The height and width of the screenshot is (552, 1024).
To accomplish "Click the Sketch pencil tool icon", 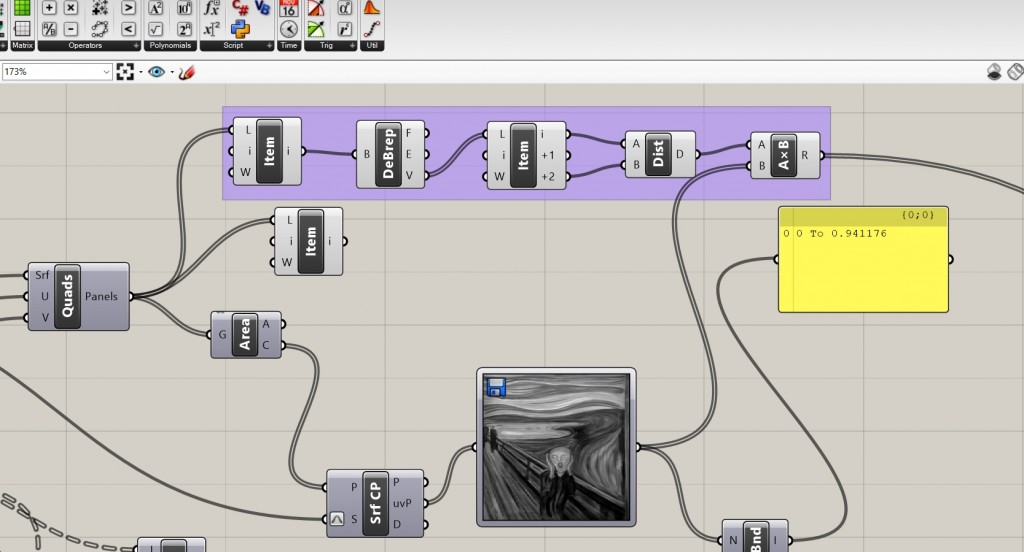I will pos(187,72).
